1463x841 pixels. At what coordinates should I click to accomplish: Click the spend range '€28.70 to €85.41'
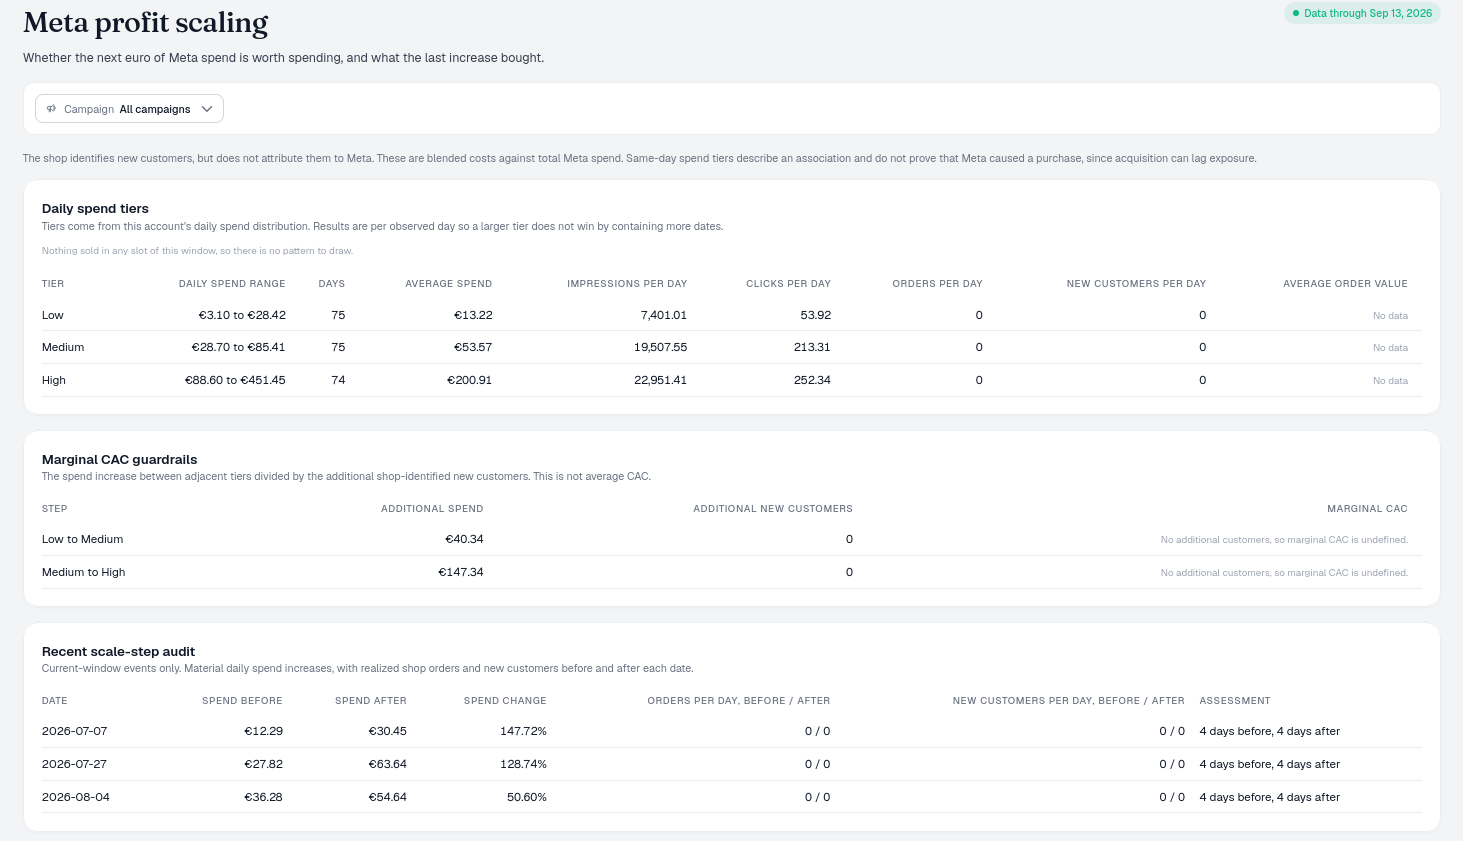pyautogui.click(x=238, y=348)
